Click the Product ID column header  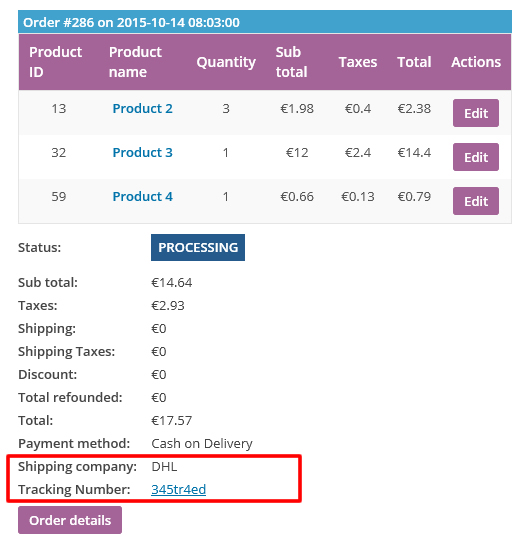[x=55, y=62]
